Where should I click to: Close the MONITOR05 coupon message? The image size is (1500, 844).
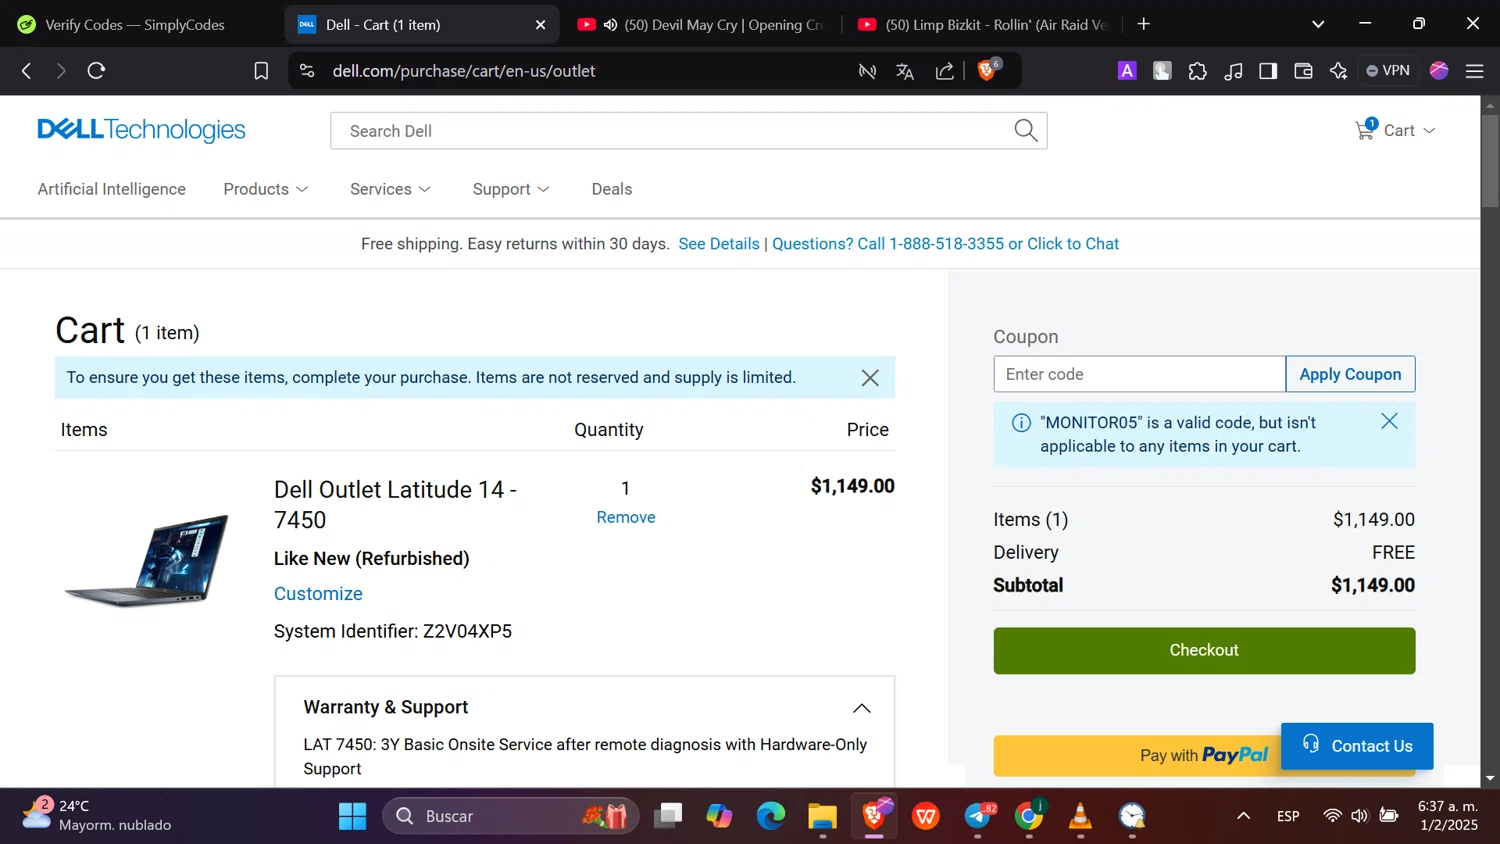(1389, 421)
